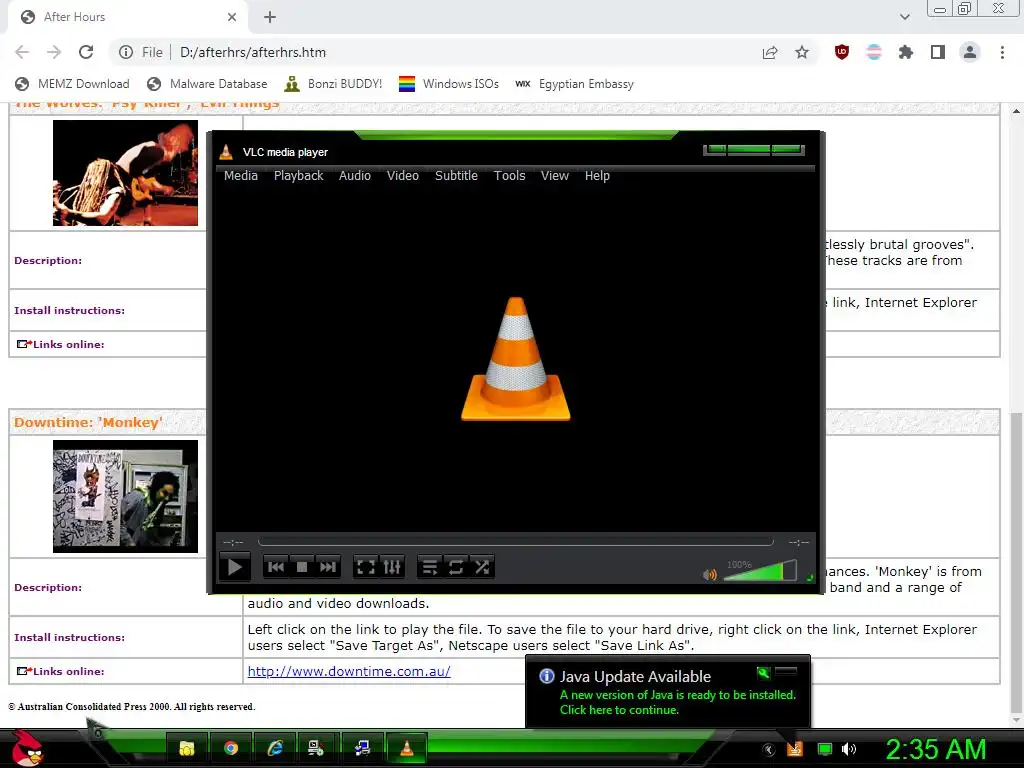Open Chrome profile avatar
Screen dimensions: 1024x768
(970, 52)
